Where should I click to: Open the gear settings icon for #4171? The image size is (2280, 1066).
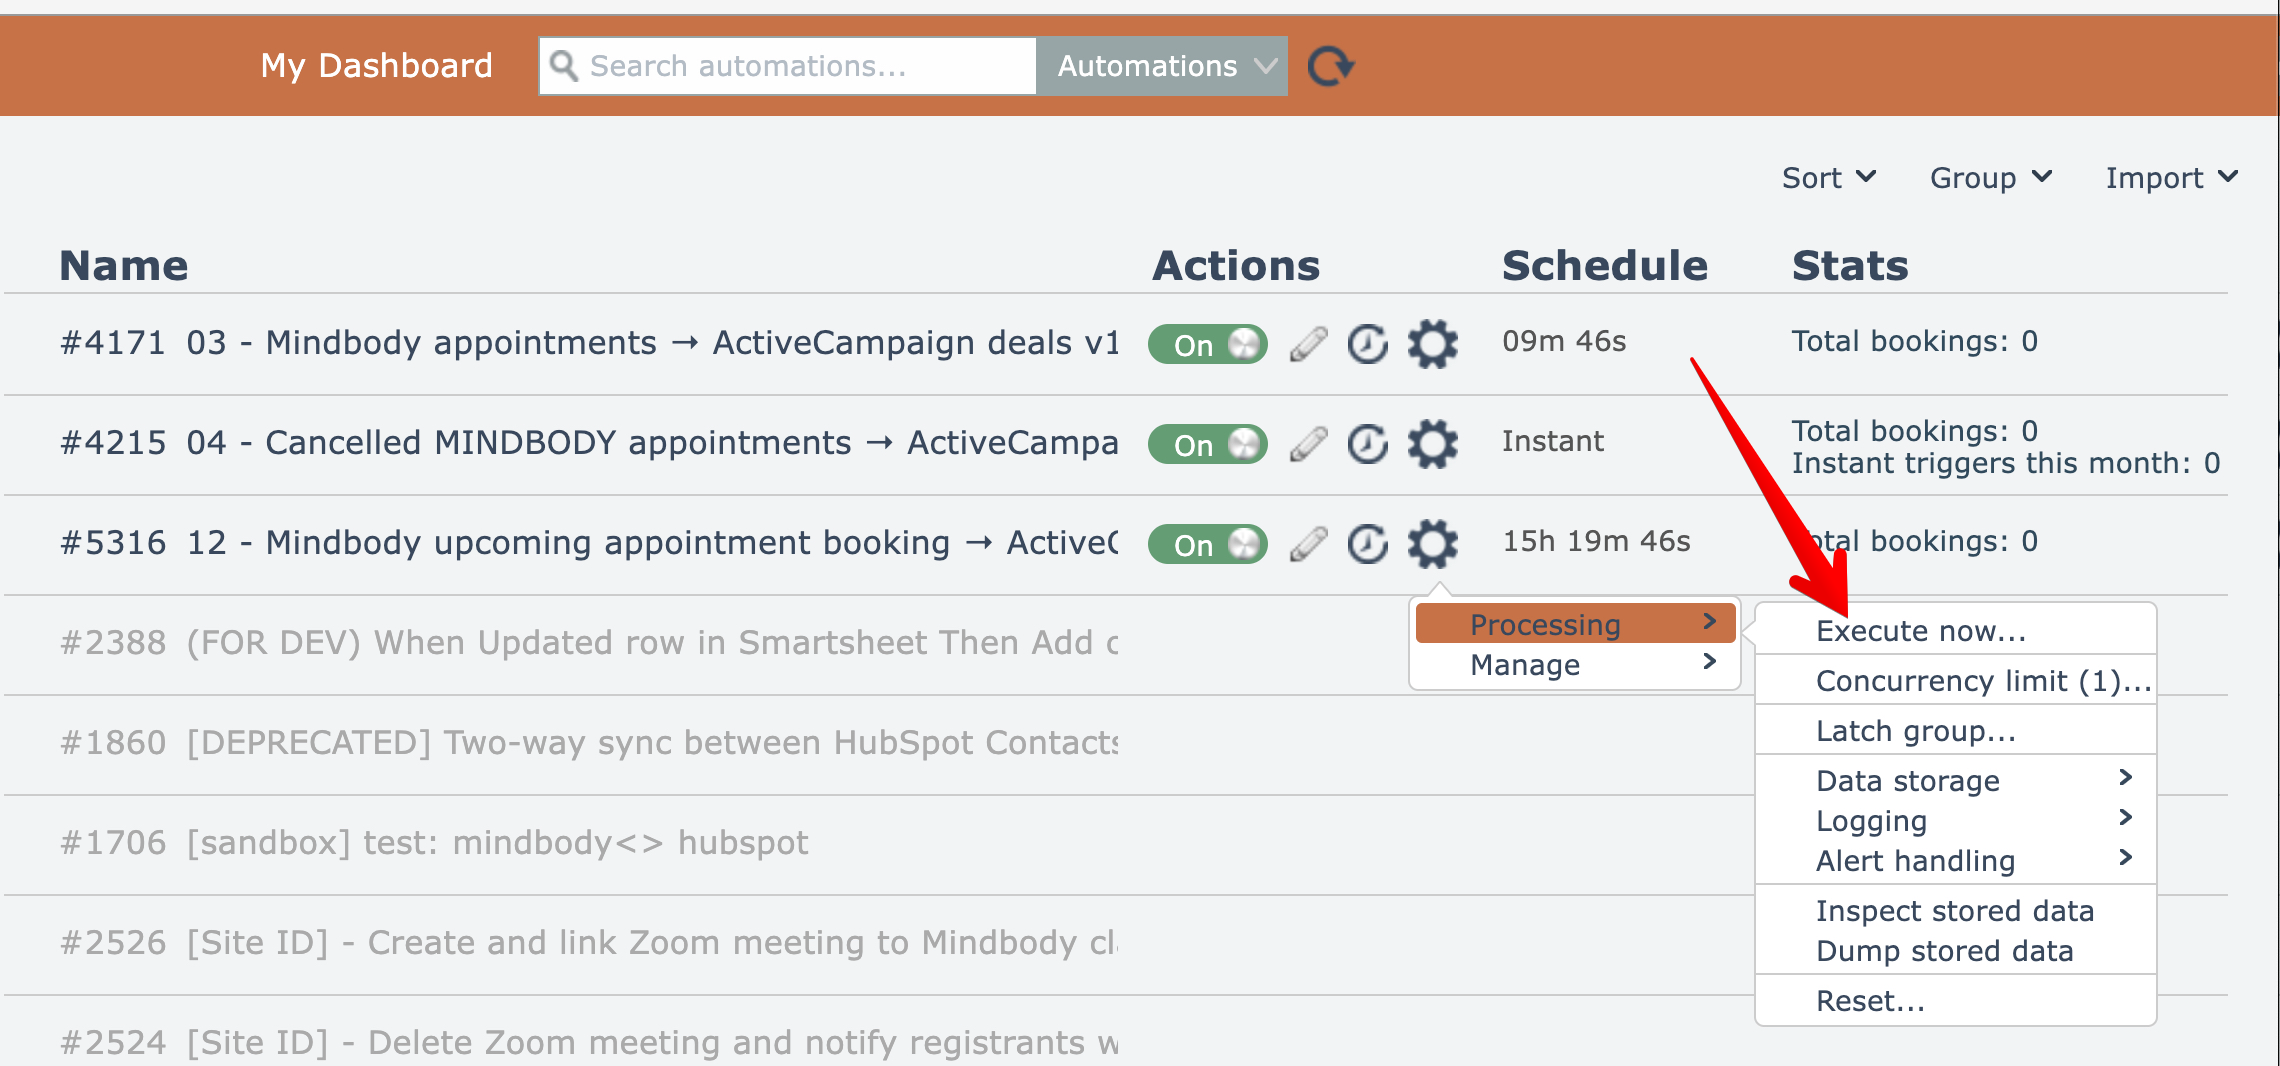[x=1432, y=344]
